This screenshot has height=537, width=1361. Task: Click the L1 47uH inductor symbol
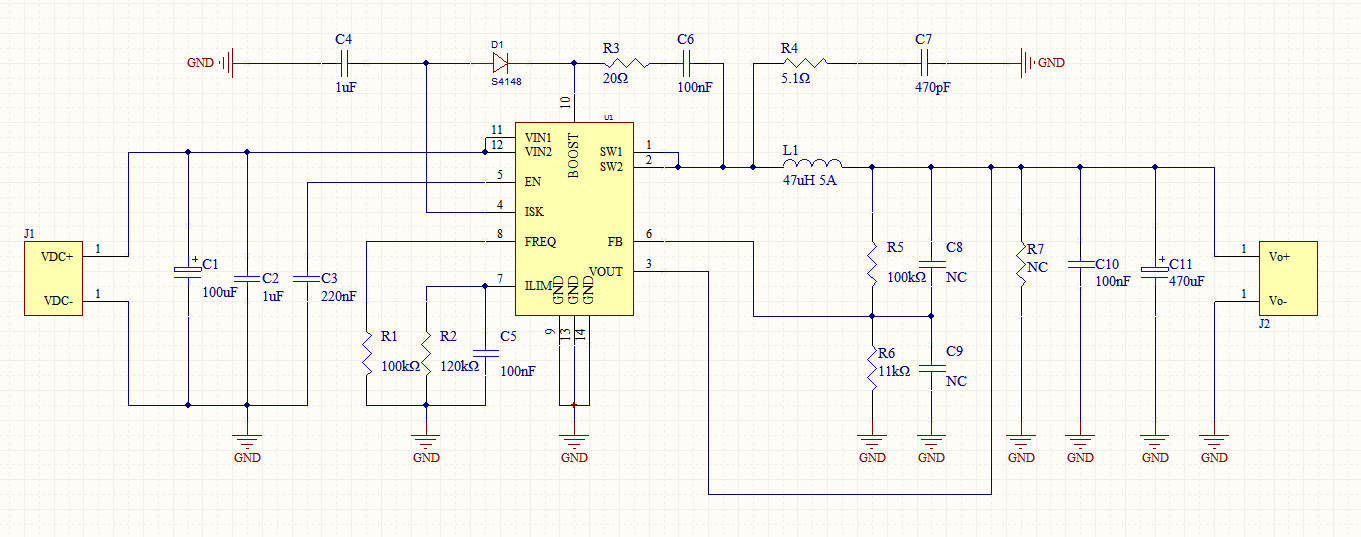tap(811, 166)
